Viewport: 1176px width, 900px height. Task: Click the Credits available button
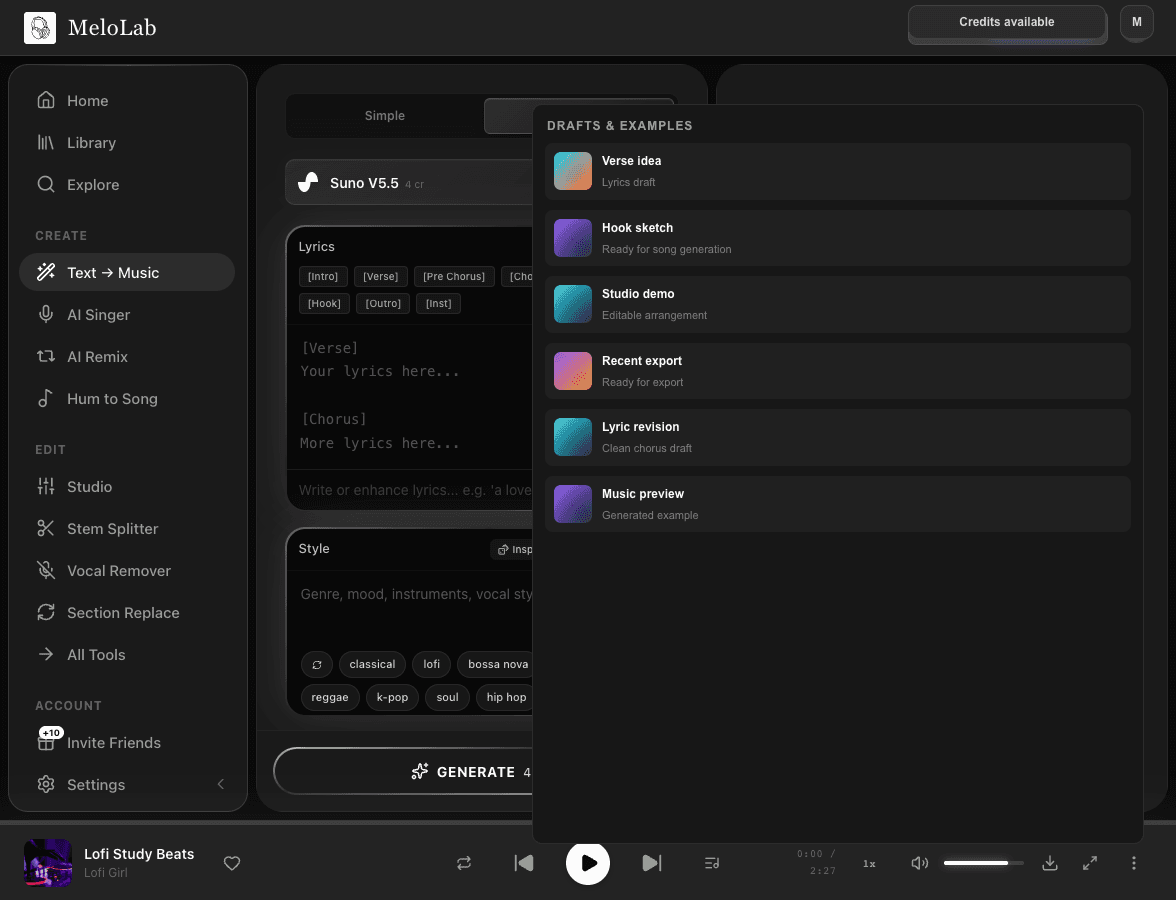pyautogui.click(x=1007, y=22)
